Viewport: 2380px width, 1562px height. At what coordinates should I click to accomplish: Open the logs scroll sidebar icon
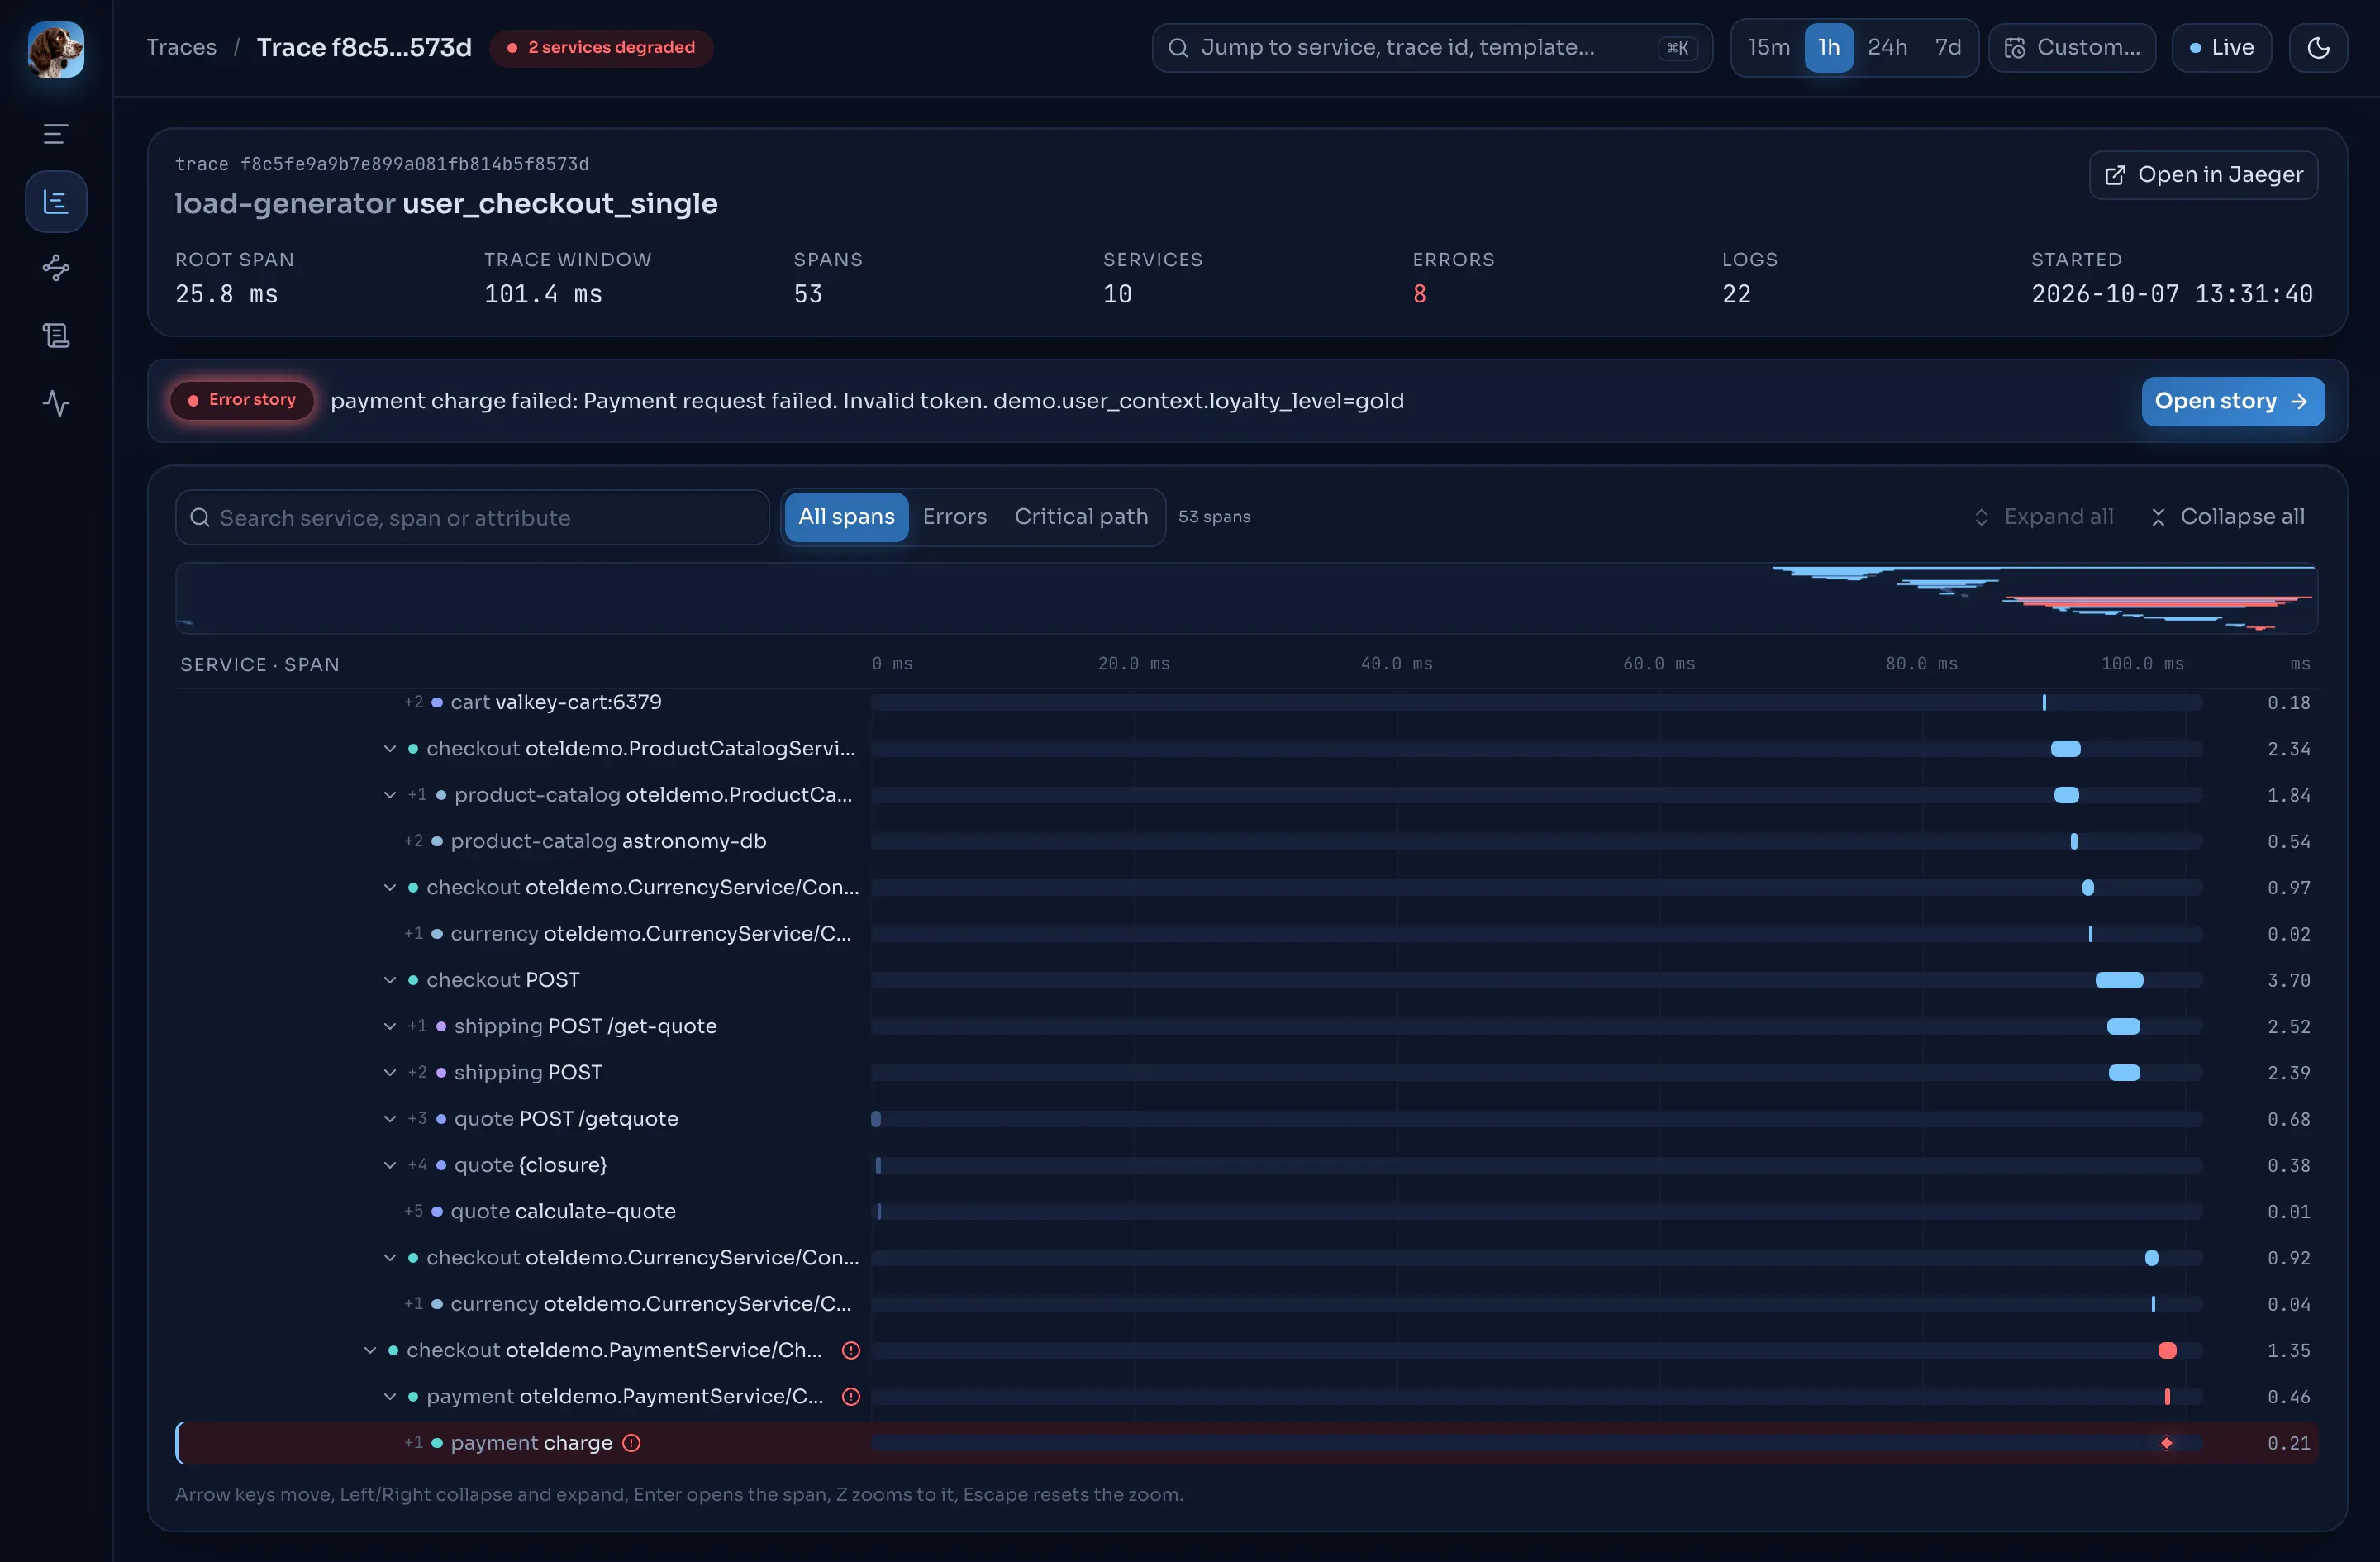[56, 336]
